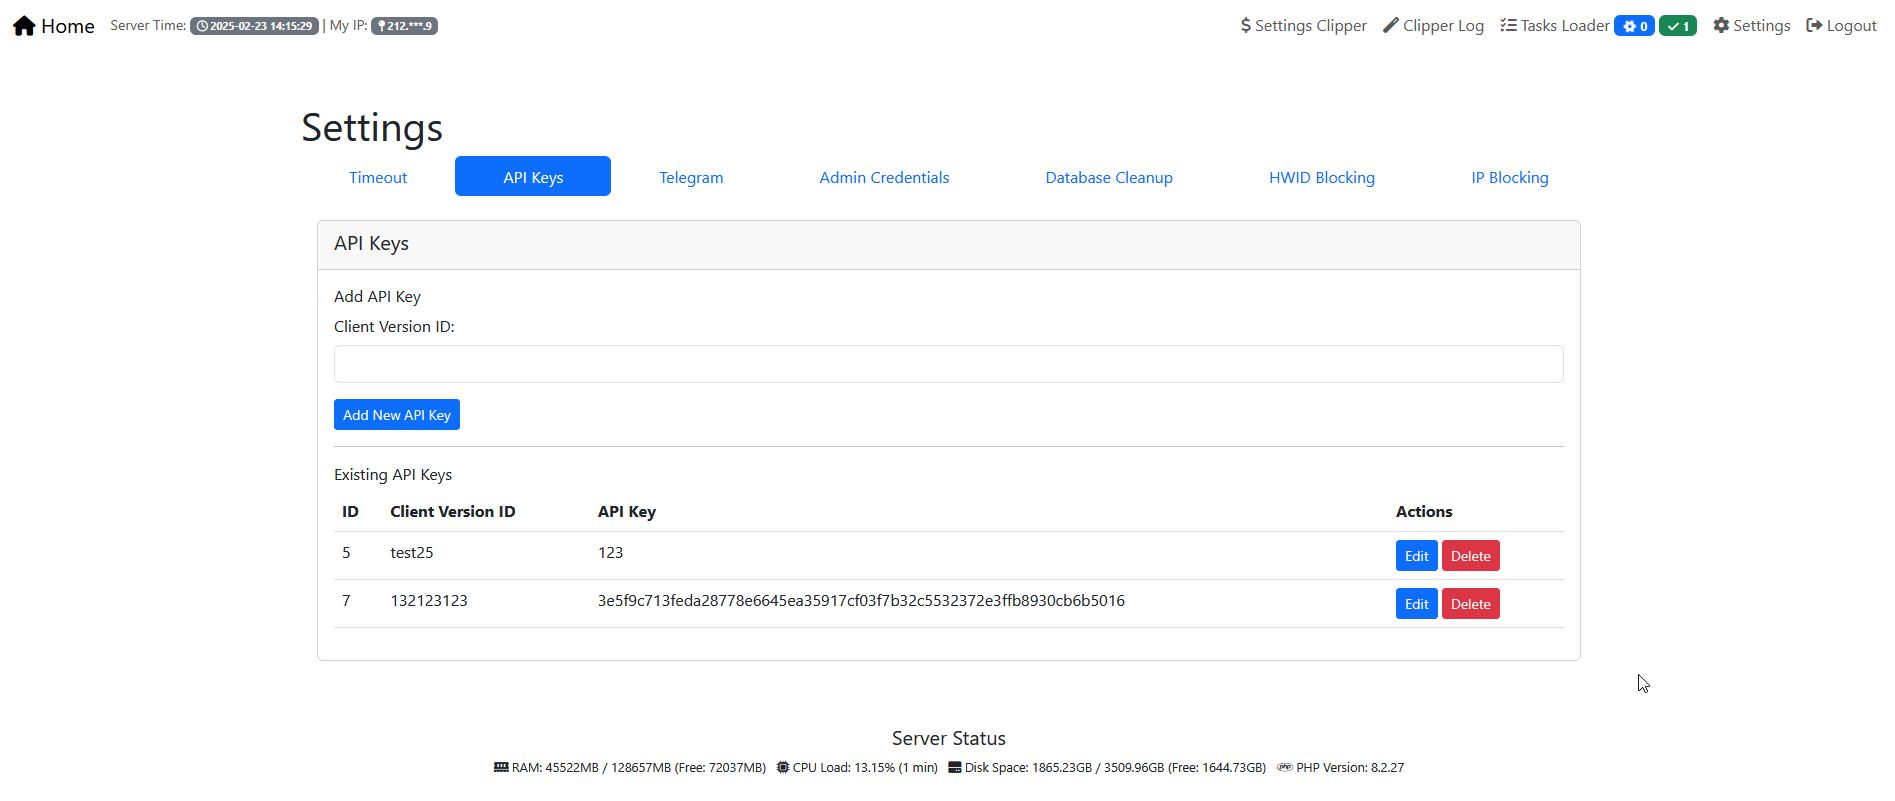Open the IP Blocking tab
Image resolution: width=1895 pixels, height=801 pixels.
click(1510, 177)
